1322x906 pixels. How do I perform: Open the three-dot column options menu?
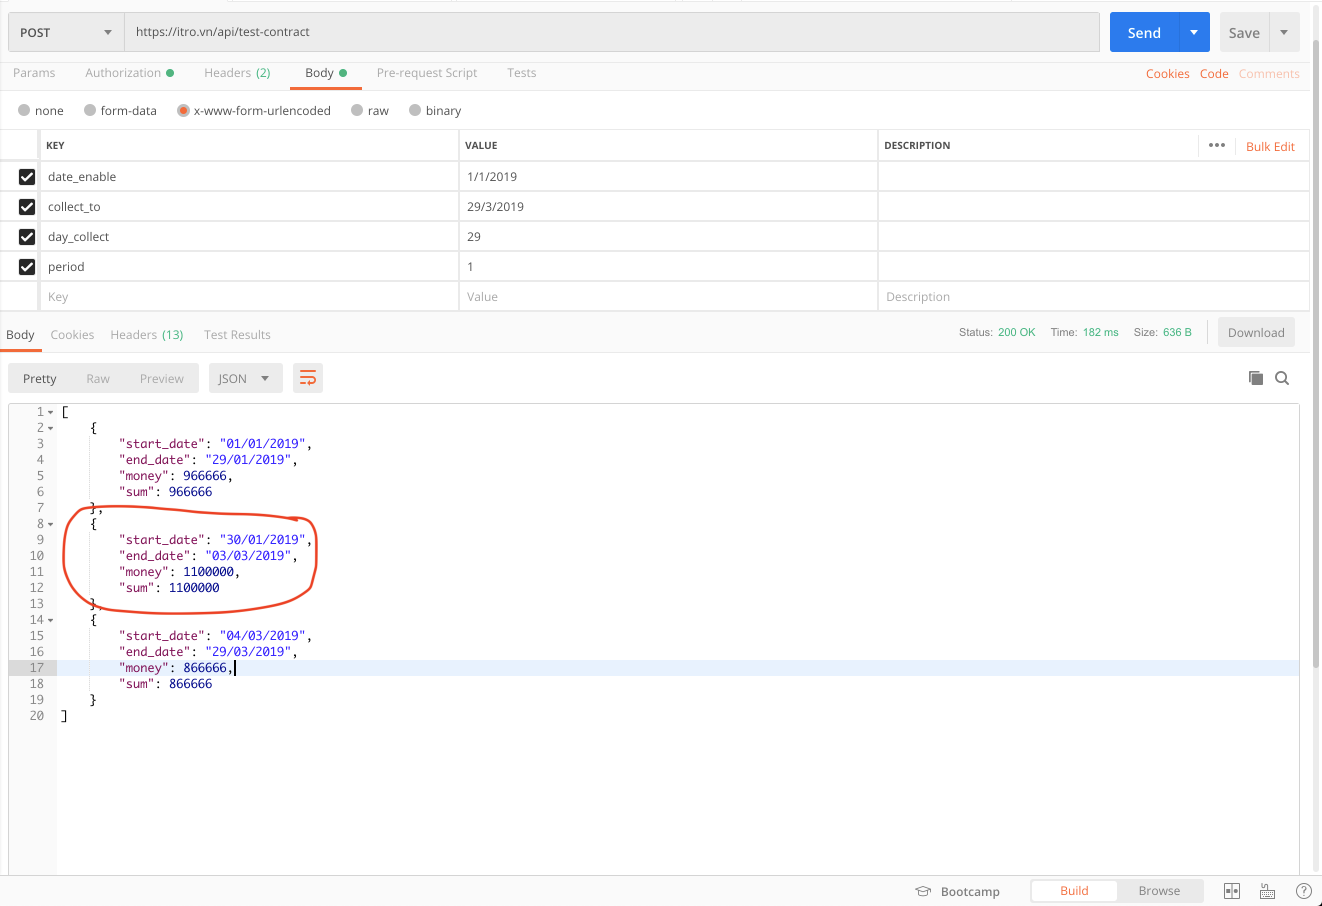tap(1216, 146)
